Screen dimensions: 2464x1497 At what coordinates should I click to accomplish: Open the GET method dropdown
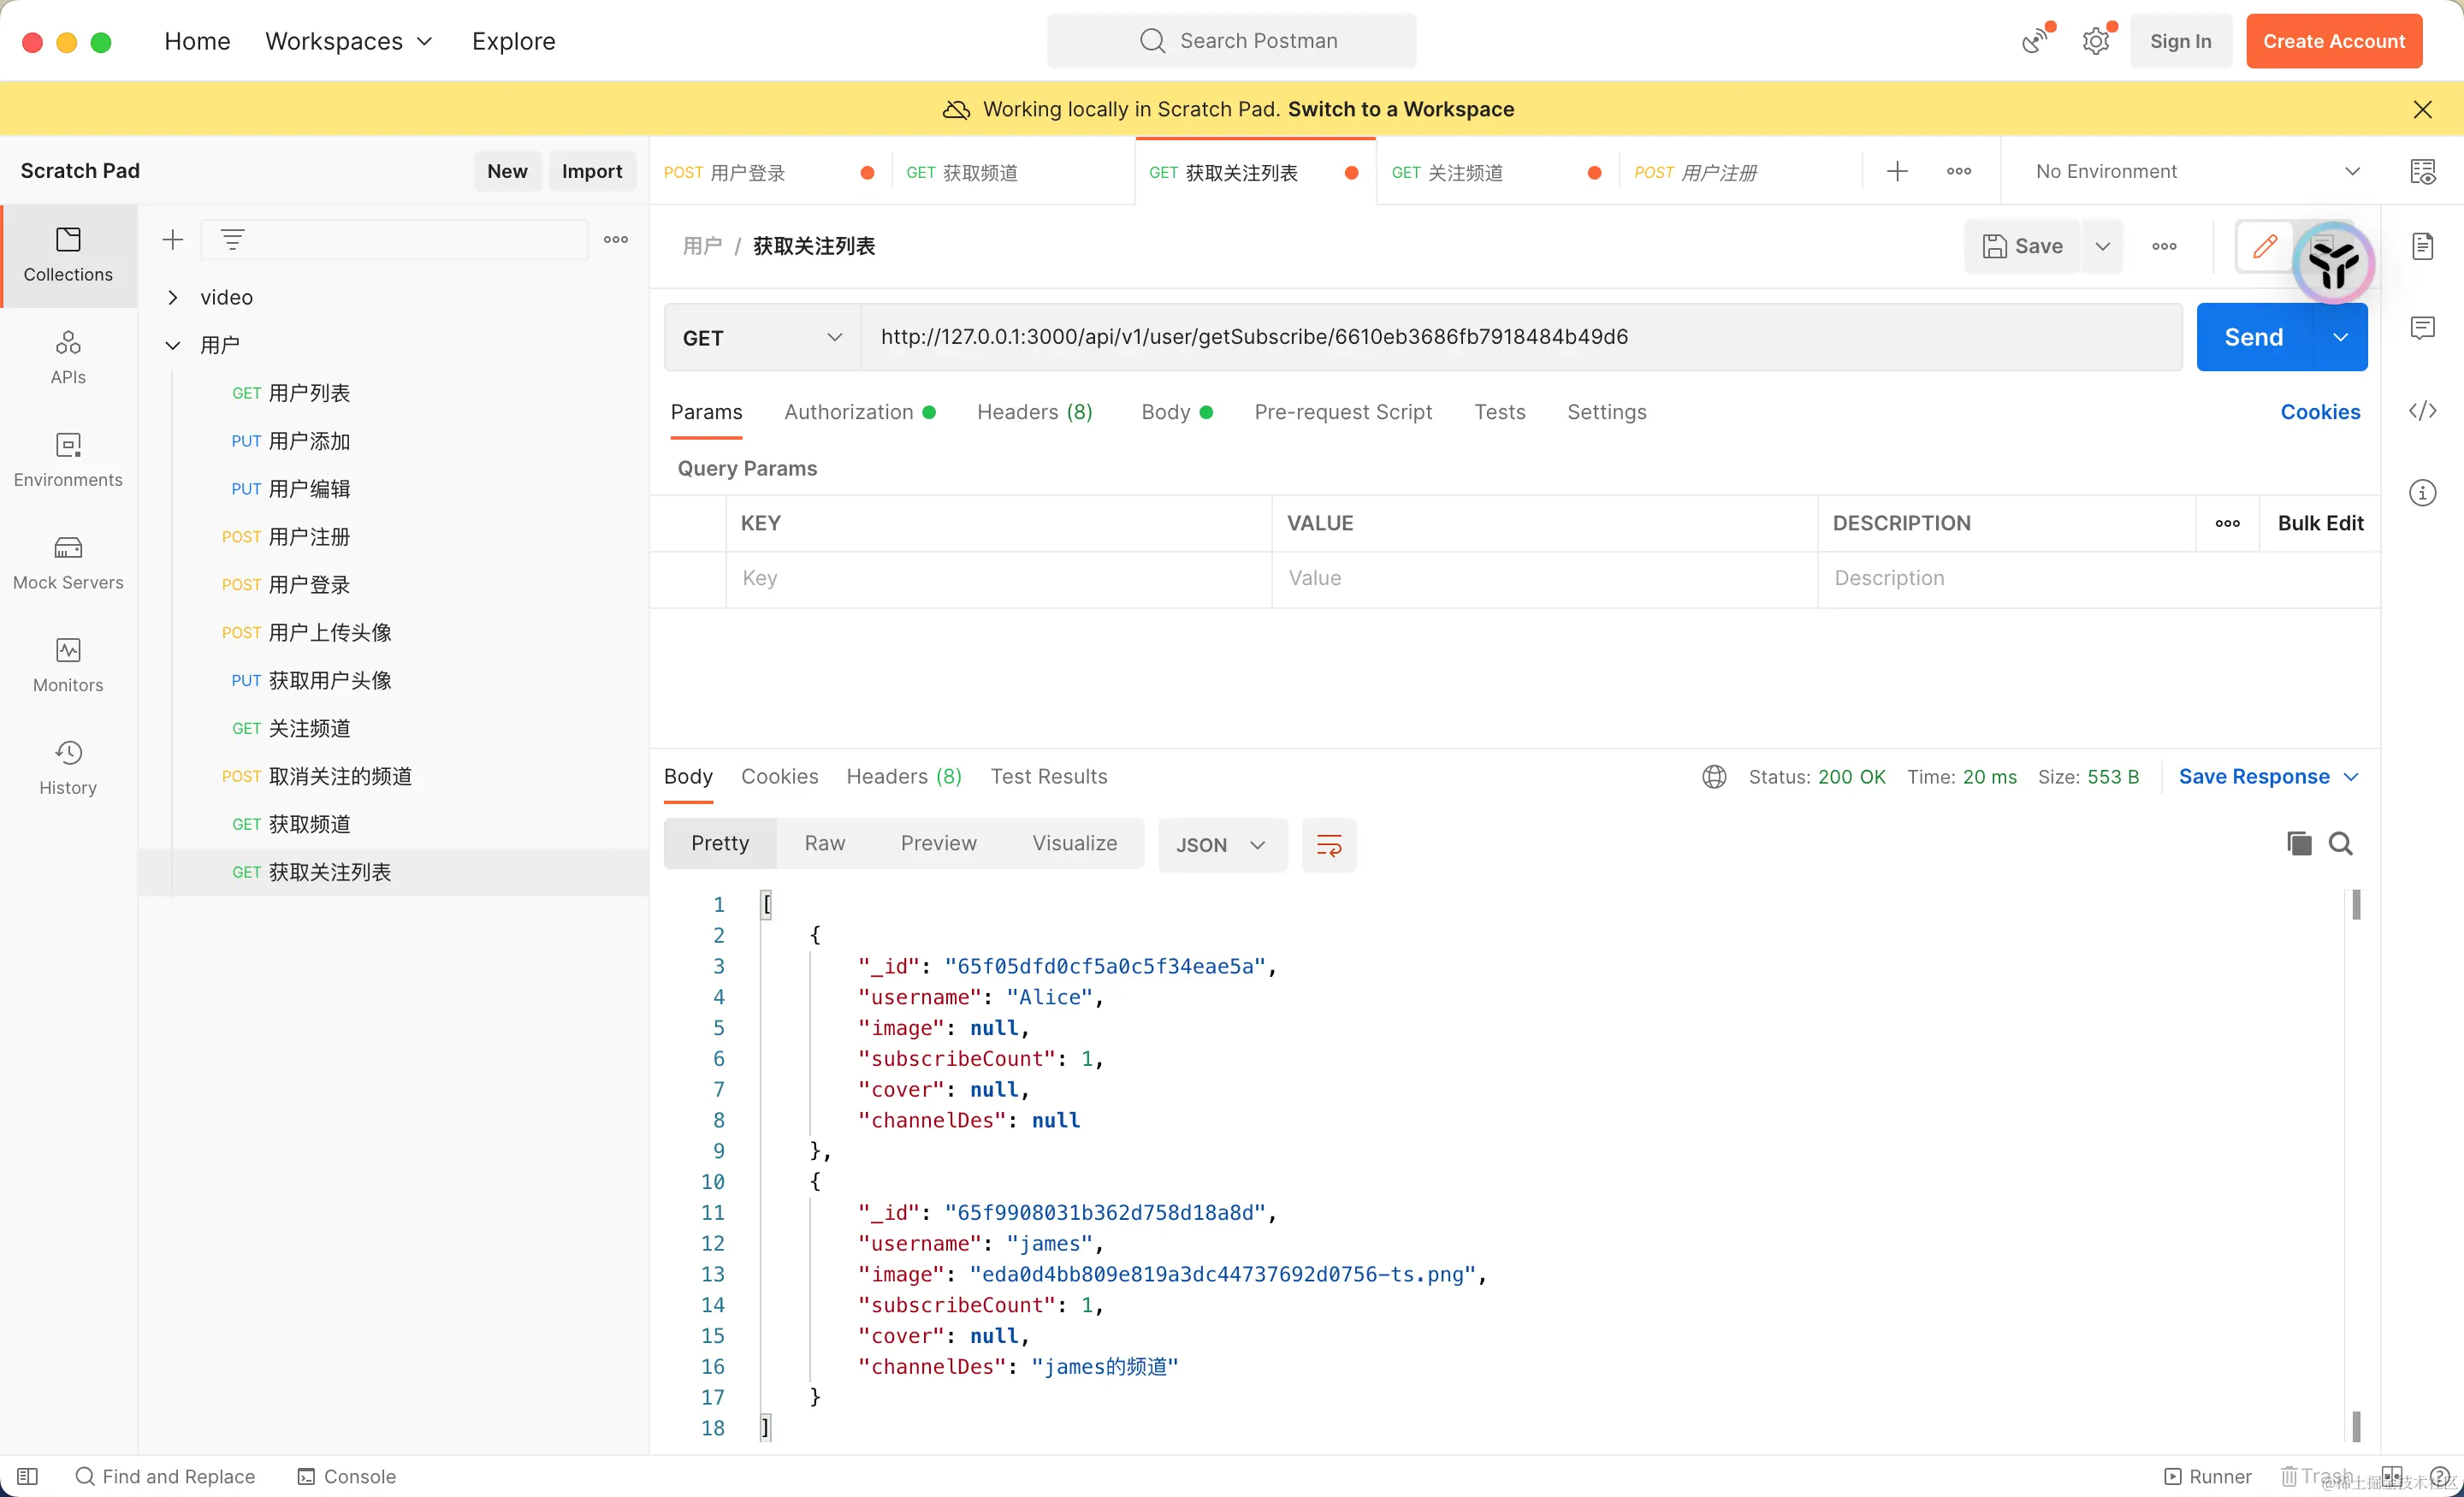[762, 338]
